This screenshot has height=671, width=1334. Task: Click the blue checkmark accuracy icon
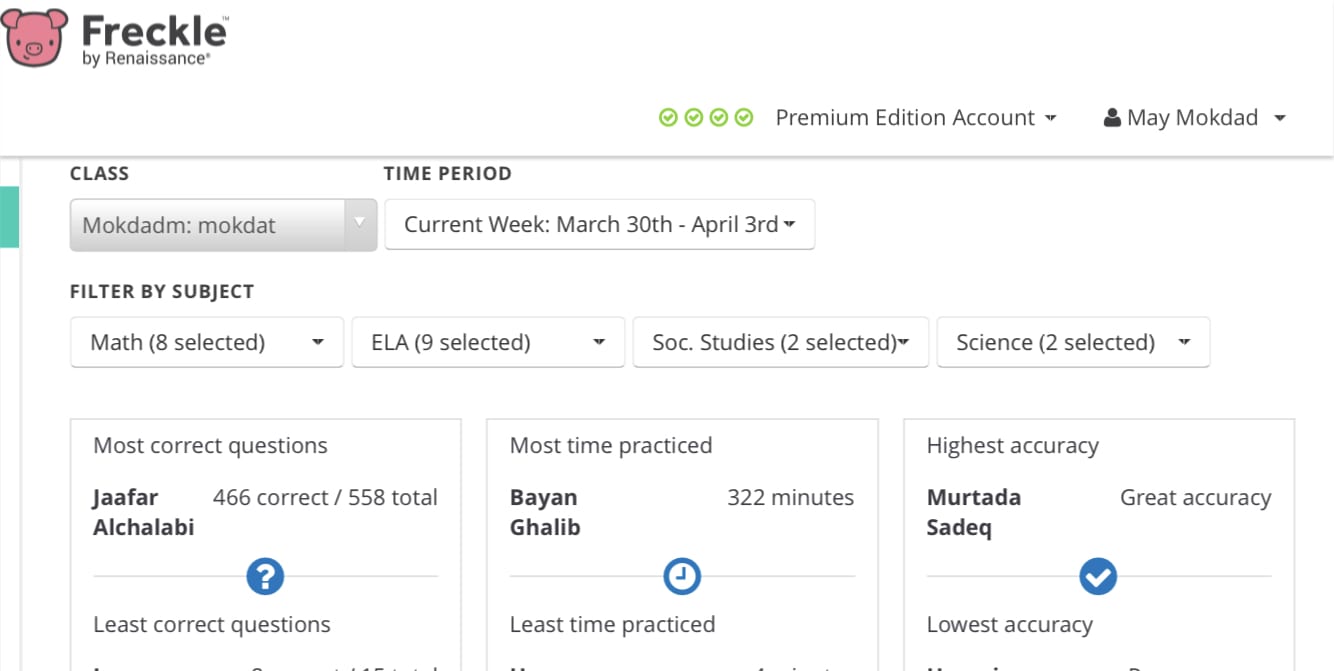1098,576
